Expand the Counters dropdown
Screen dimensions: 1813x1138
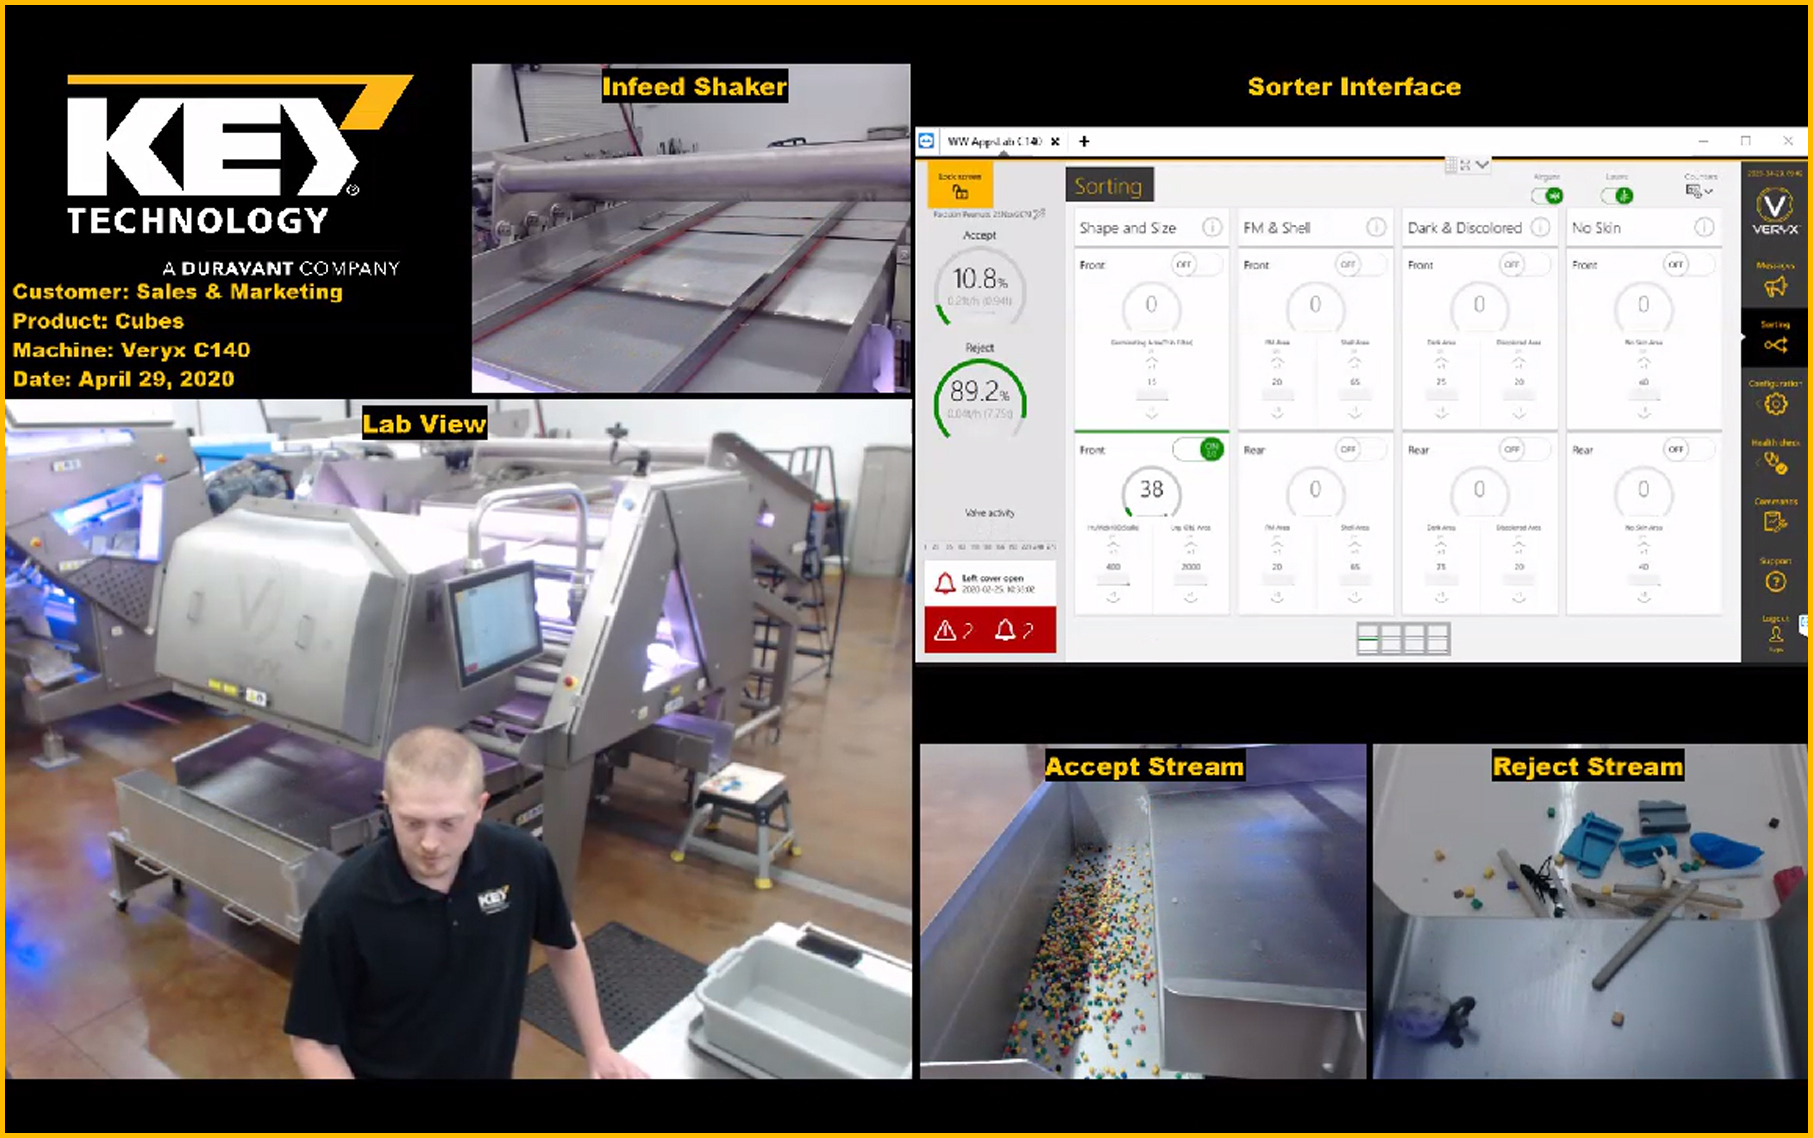click(1699, 190)
